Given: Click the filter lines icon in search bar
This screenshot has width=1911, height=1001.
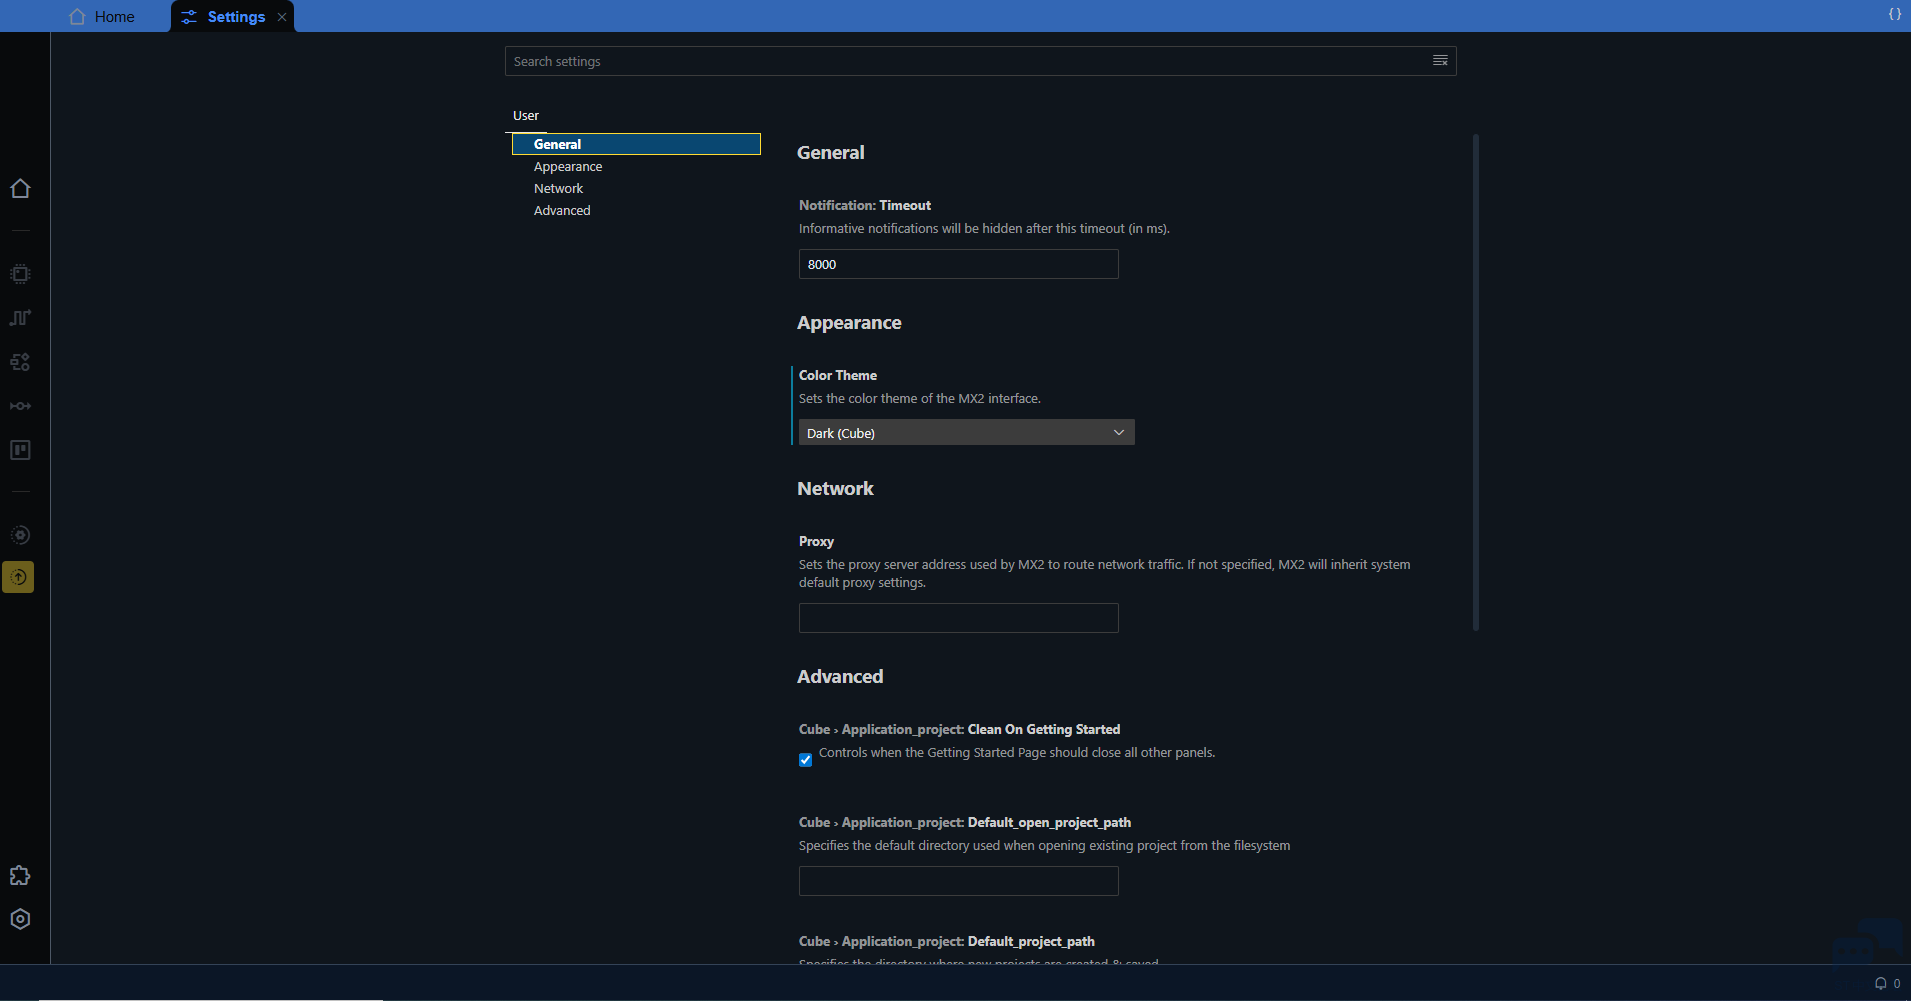Looking at the screenshot, I should (1440, 61).
